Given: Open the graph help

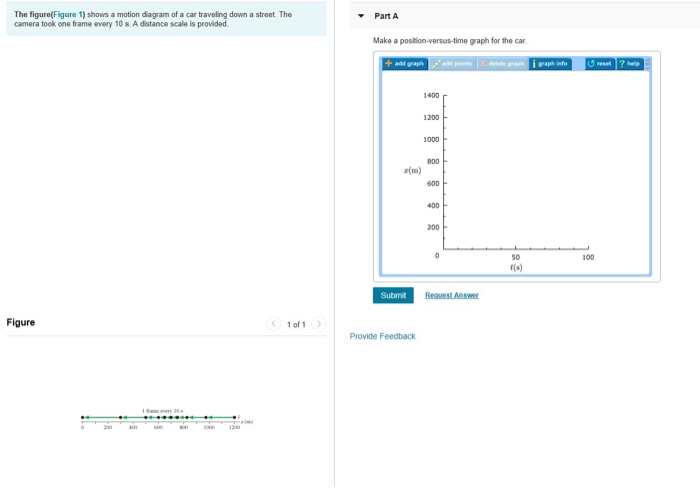Looking at the screenshot, I should click(x=630, y=63).
